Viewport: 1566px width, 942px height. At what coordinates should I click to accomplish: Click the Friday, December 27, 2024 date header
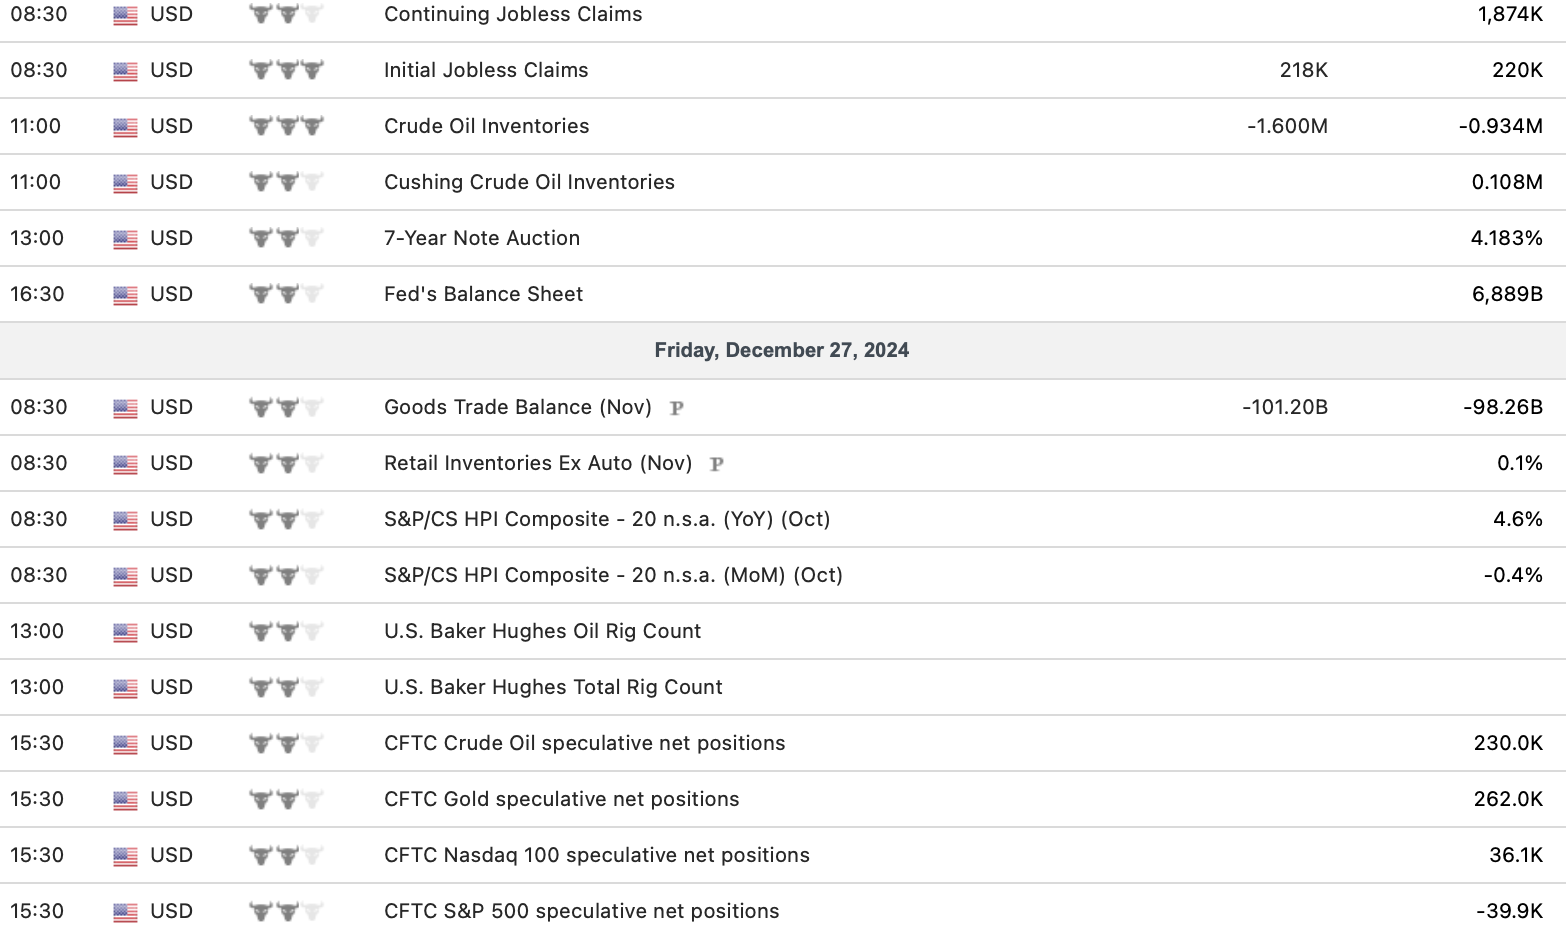point(782,350)
